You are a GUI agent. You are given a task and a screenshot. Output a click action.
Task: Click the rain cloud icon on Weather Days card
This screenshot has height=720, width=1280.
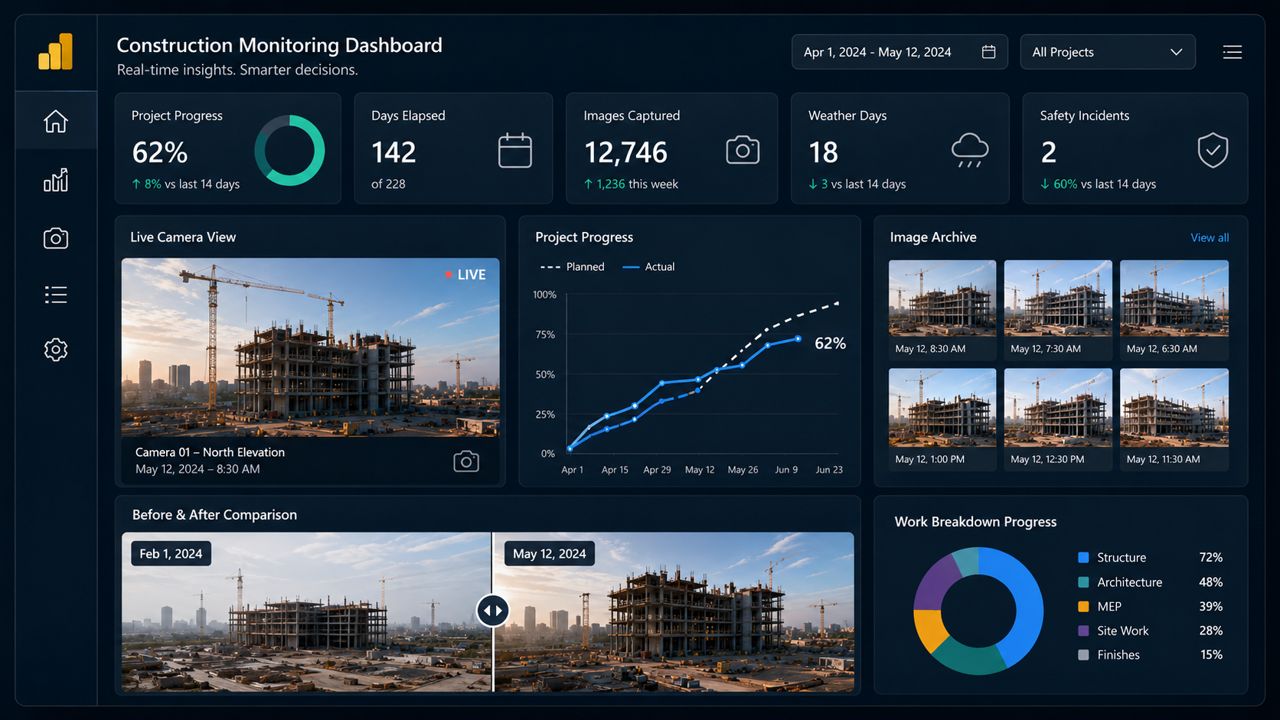coord(970,150)
